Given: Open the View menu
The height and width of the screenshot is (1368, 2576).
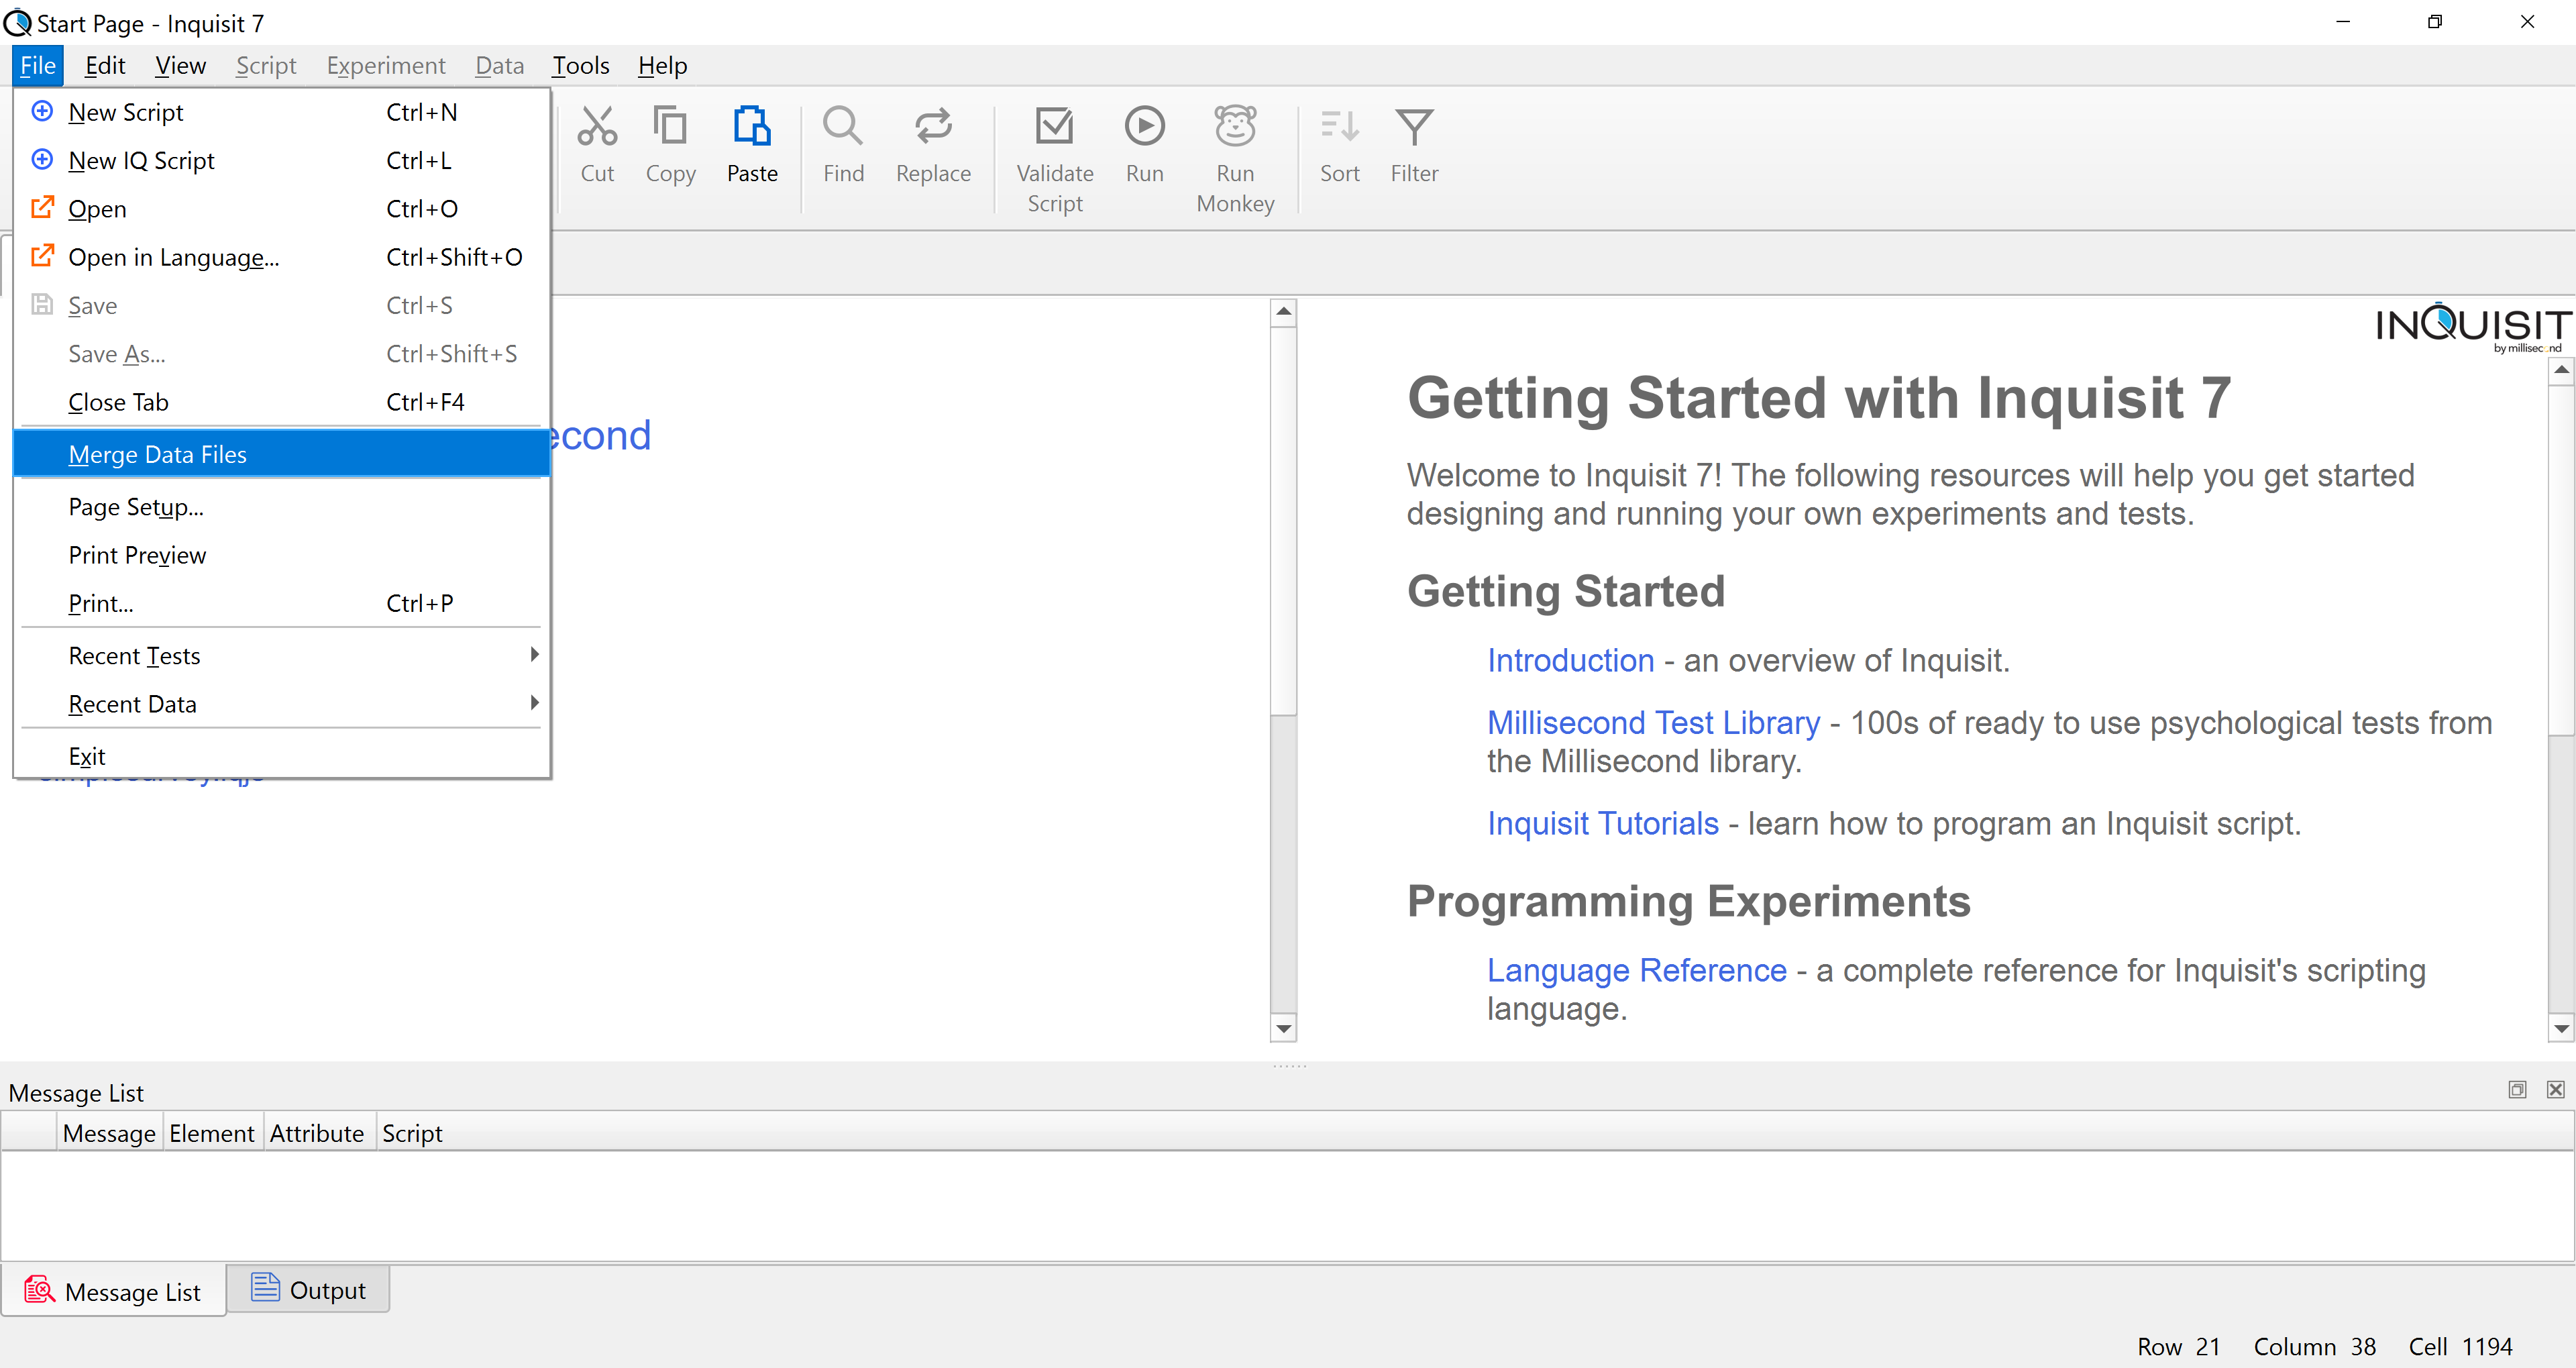Looking at the screenshot, I should pyautogui.click(x=180, y=65).
